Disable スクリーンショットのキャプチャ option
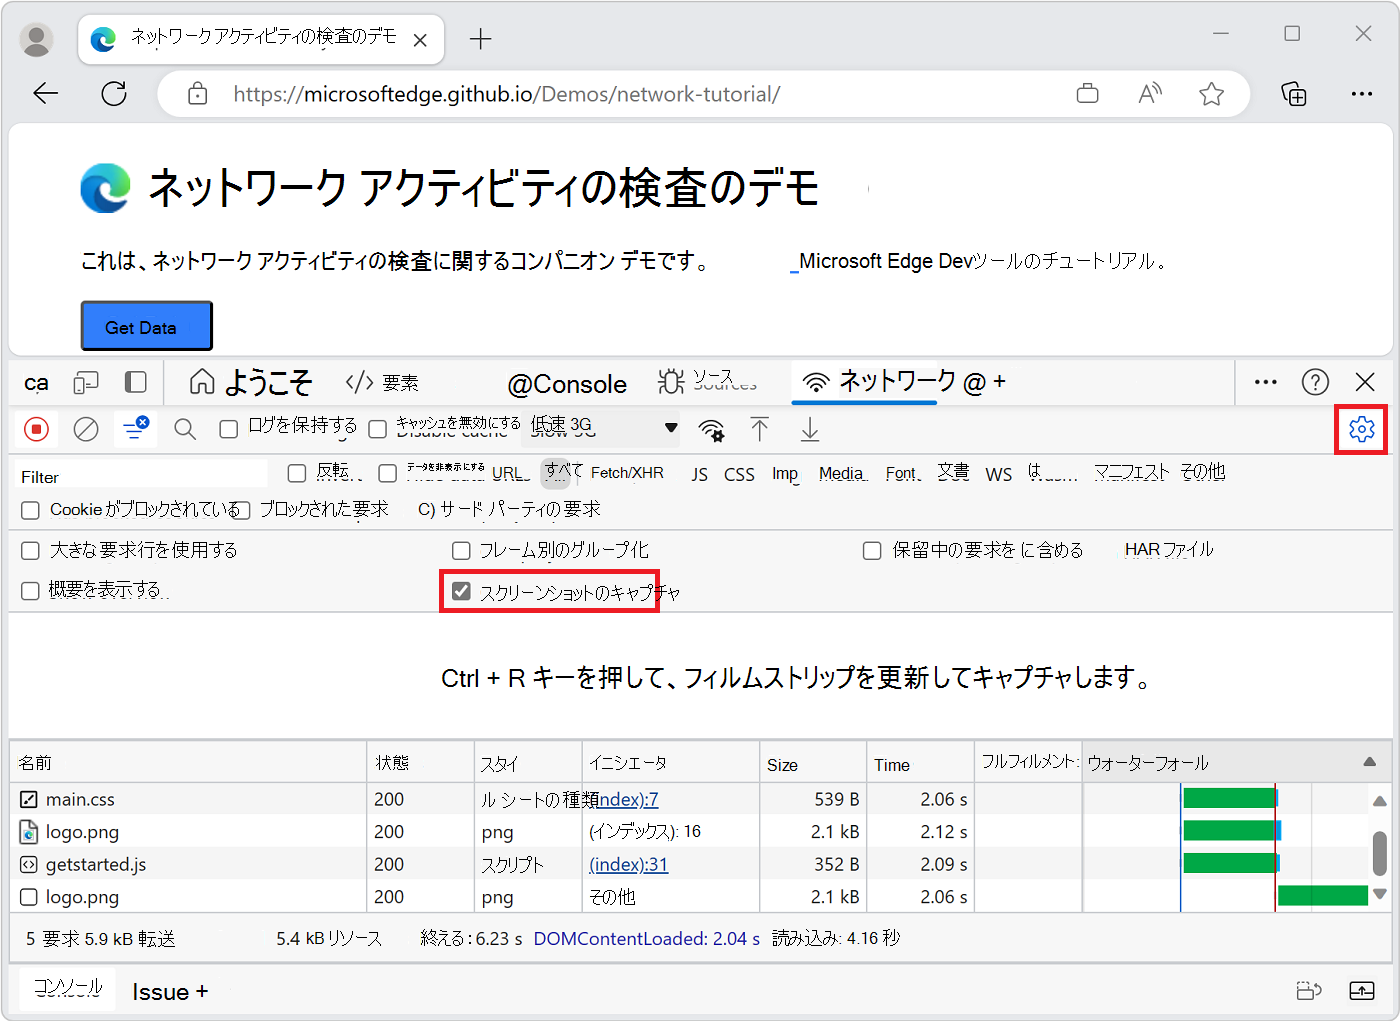 tap(460, 590)
